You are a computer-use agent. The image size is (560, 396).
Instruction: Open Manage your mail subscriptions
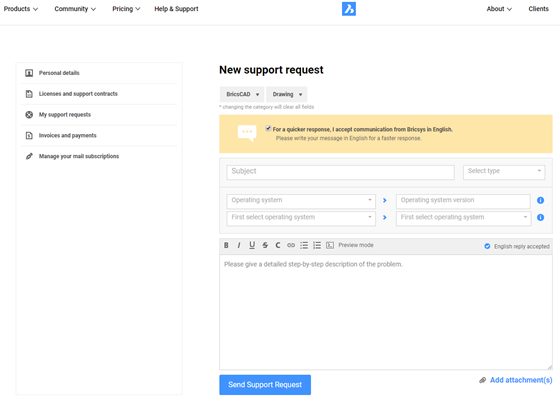tap(79, 156)
